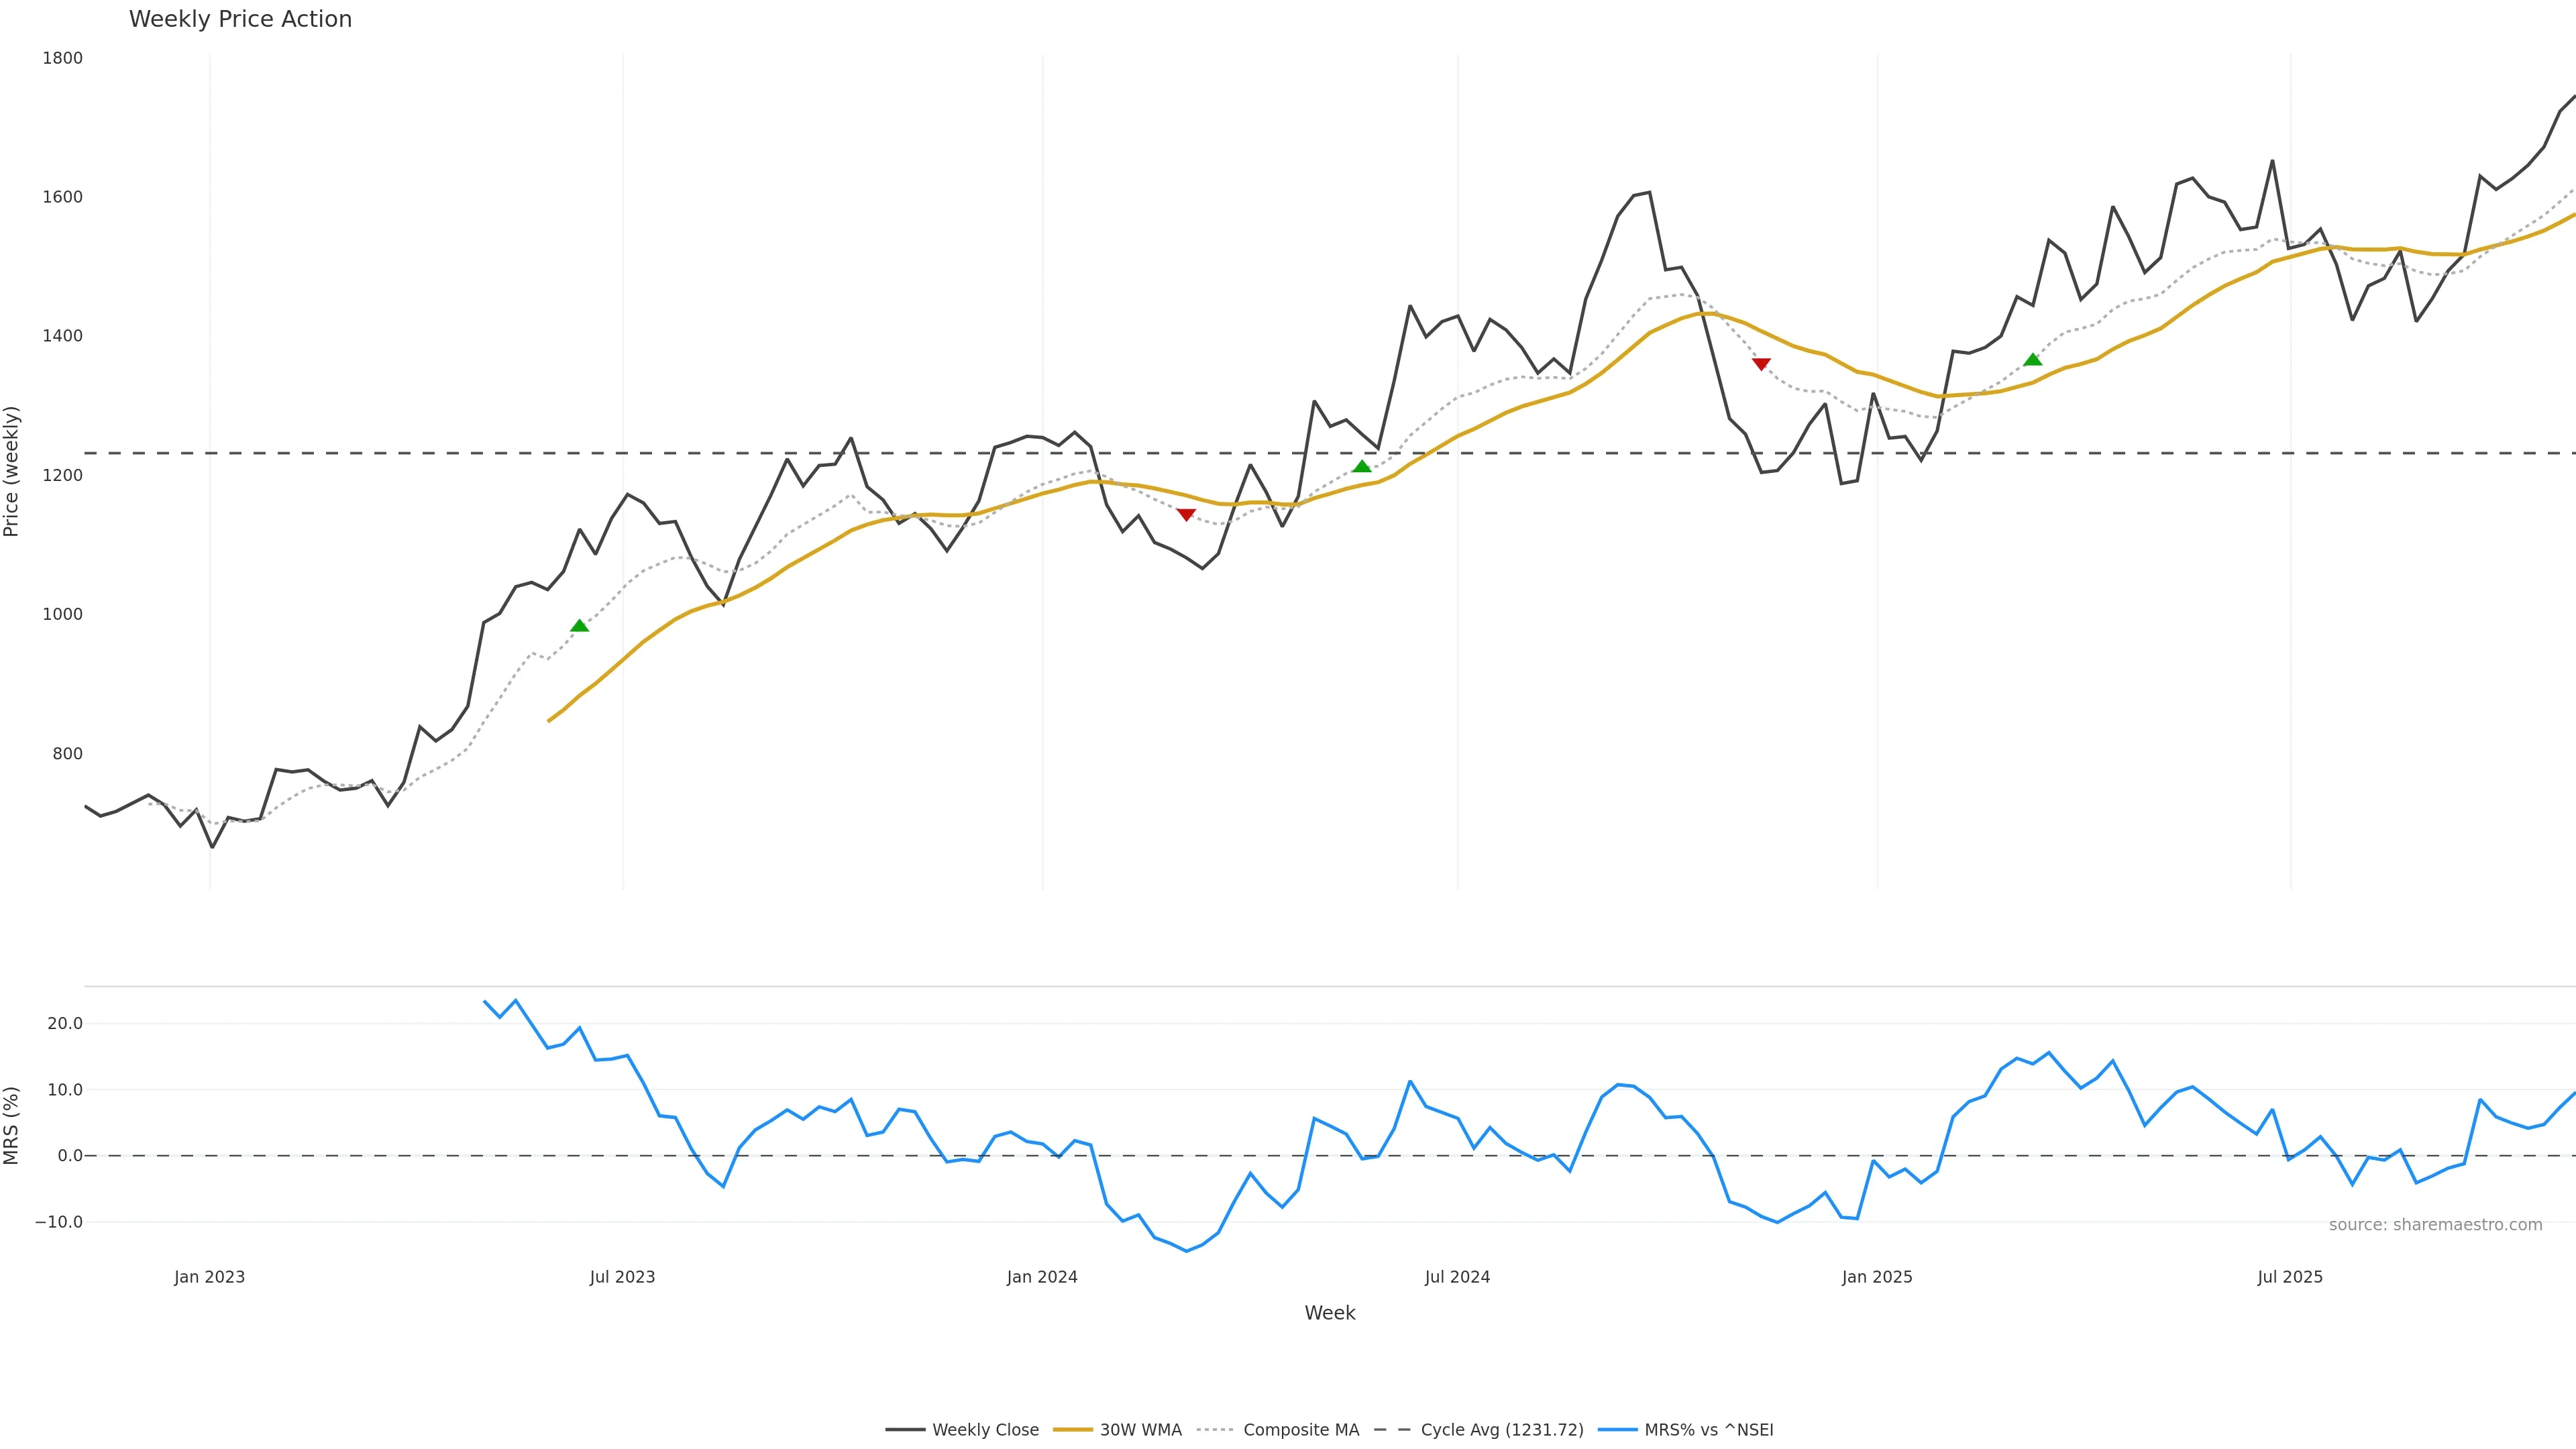Click the red down-triangle marker near March 2024
The width and height of the screenshot is (2576, 1449).
pyautogui.click(x=1186, y=514)
